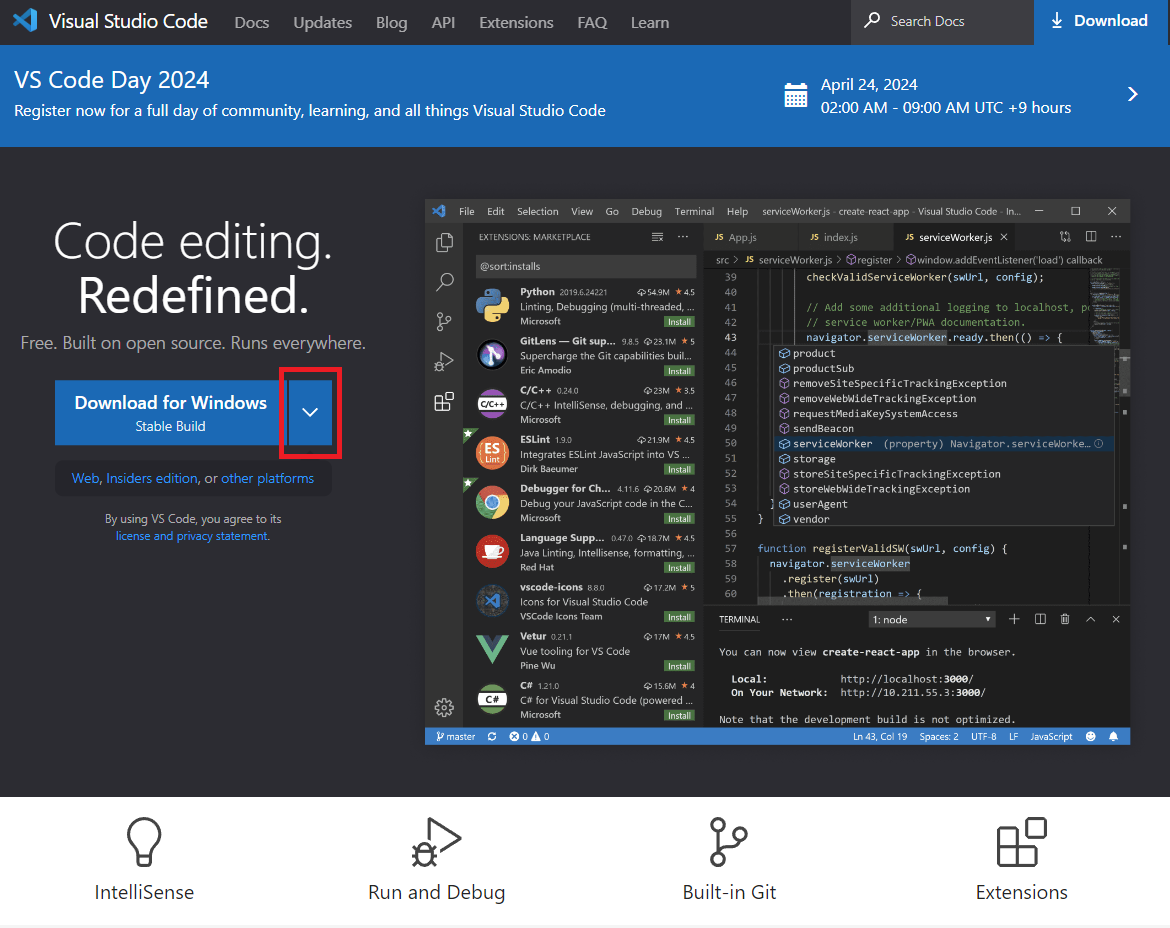
Task: Open the Extensions Marketplace more actions ellipsis
Action: coord(683,236)
